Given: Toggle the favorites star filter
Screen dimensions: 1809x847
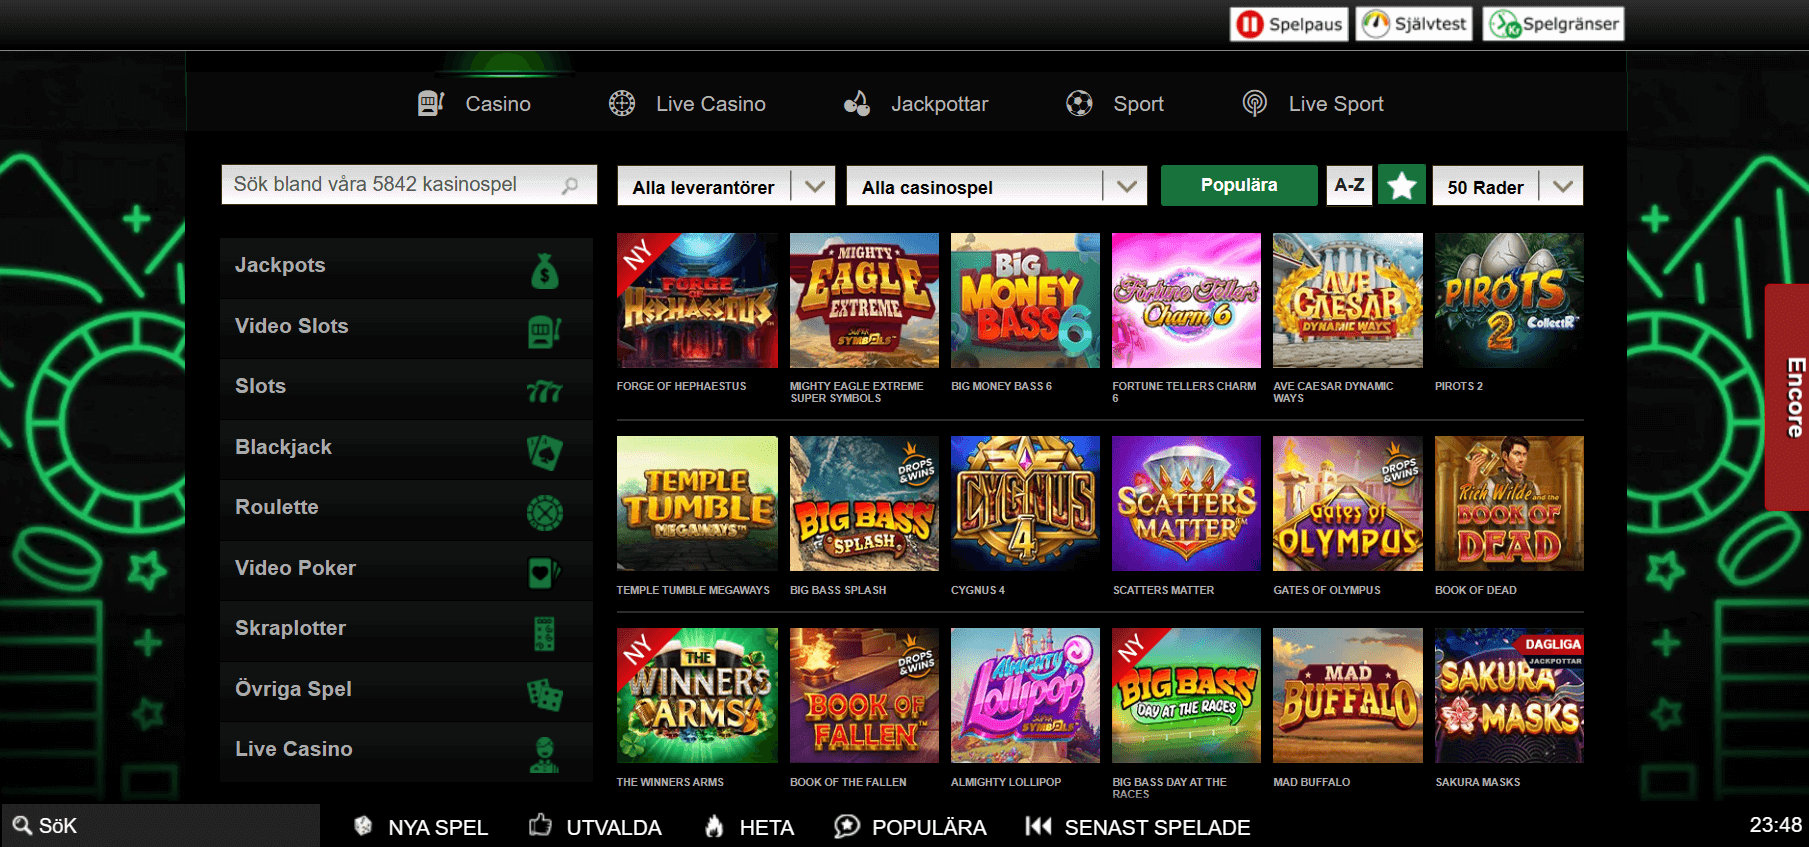Looking at the screenshot, I should 1402,185.
